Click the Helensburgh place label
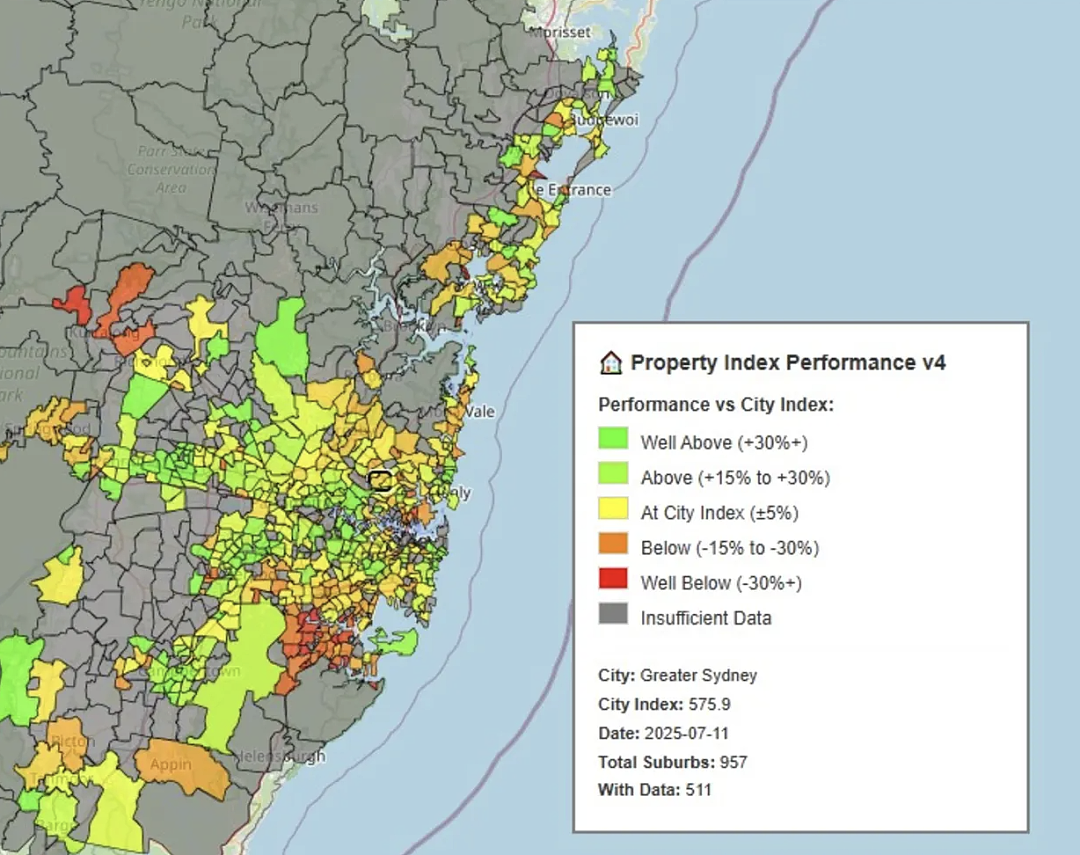This screenshot has width=1080, height=855. click(x=279, y=756)
